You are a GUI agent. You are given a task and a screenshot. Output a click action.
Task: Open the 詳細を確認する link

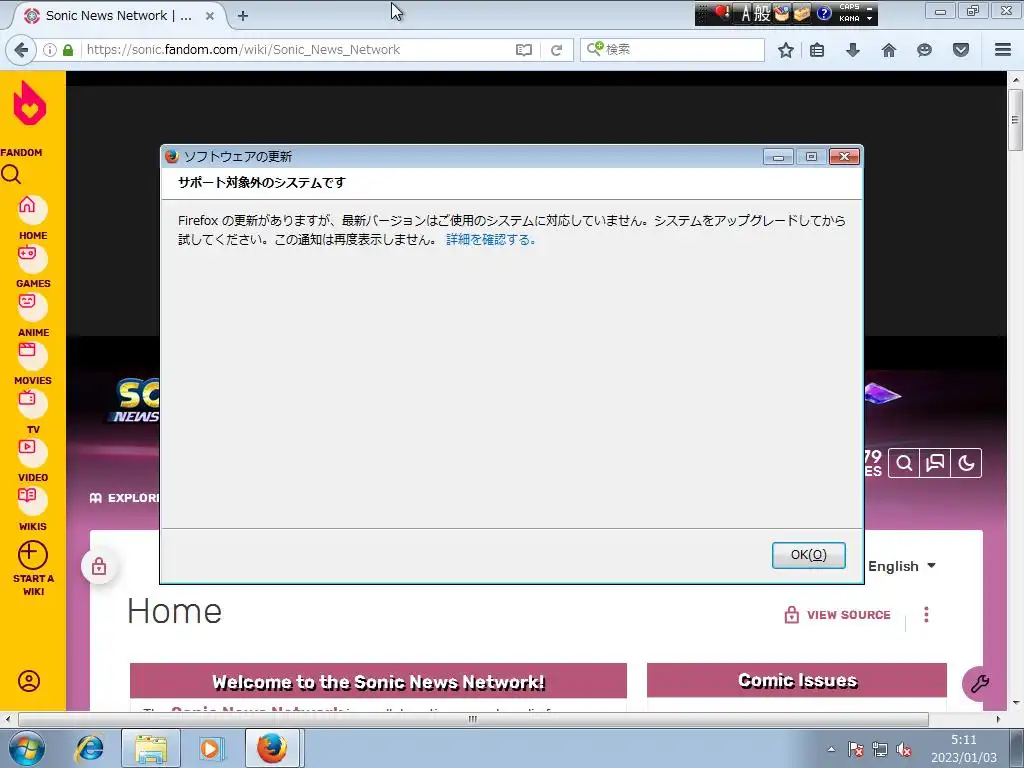491,240
